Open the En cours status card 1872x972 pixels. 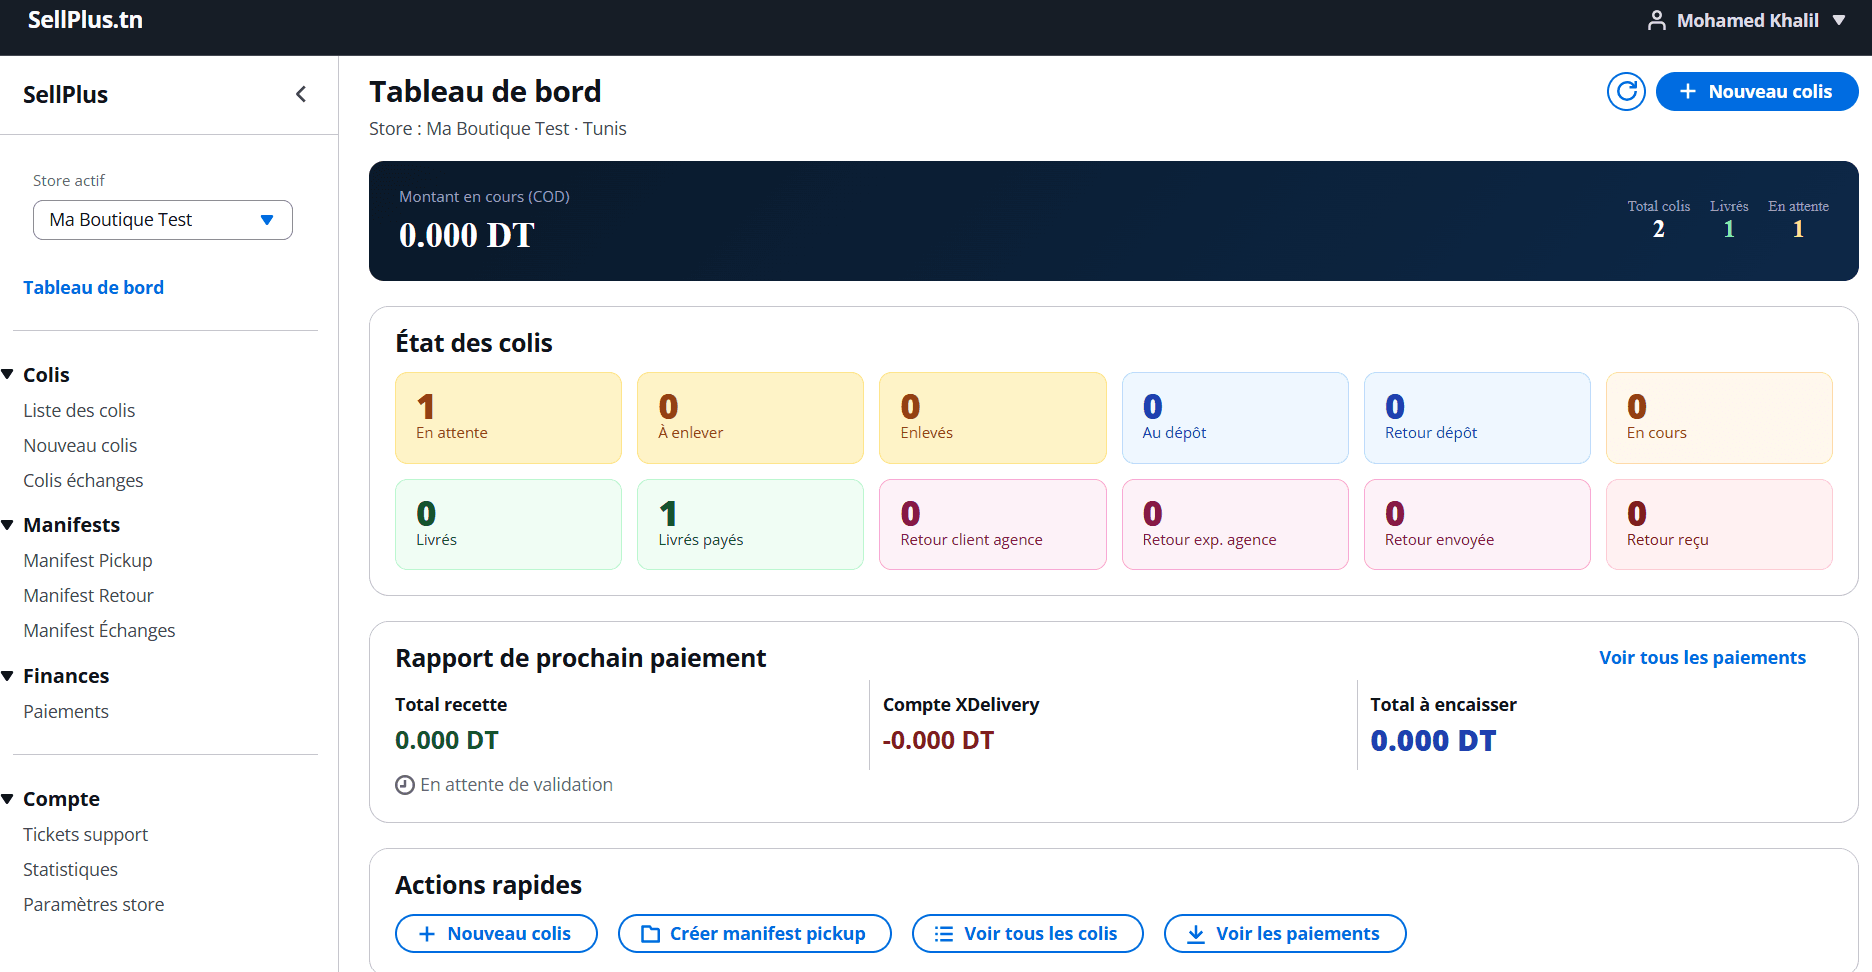pyautogui.click(x=1719, y=418)
